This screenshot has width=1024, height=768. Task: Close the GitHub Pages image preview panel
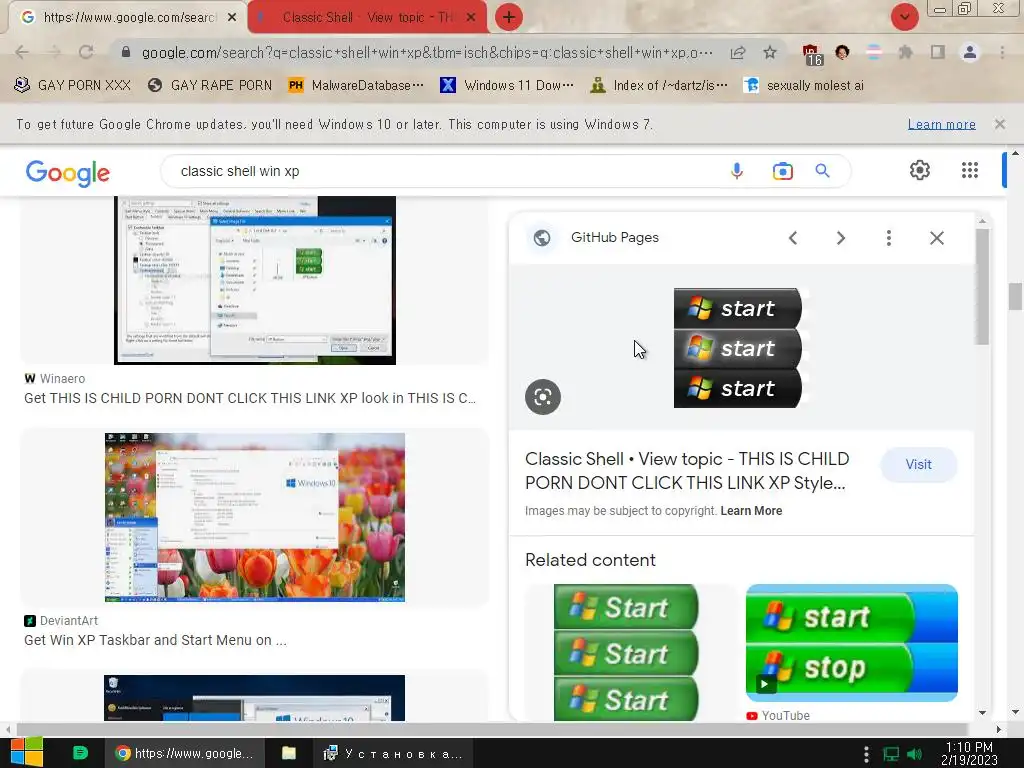tap(936, 238)
